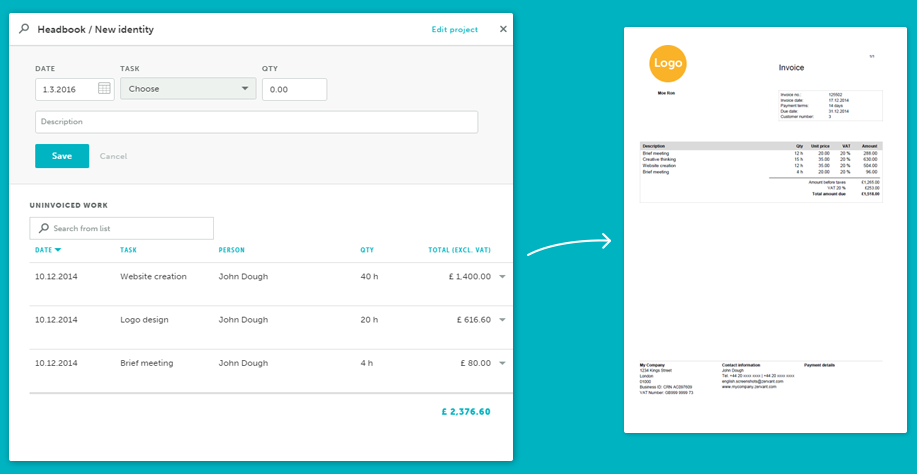Click the search magnifier icon beside Headbook
The width and height of the screenshot is (917, 474).
pyautogui.click(x=24, y=29)
